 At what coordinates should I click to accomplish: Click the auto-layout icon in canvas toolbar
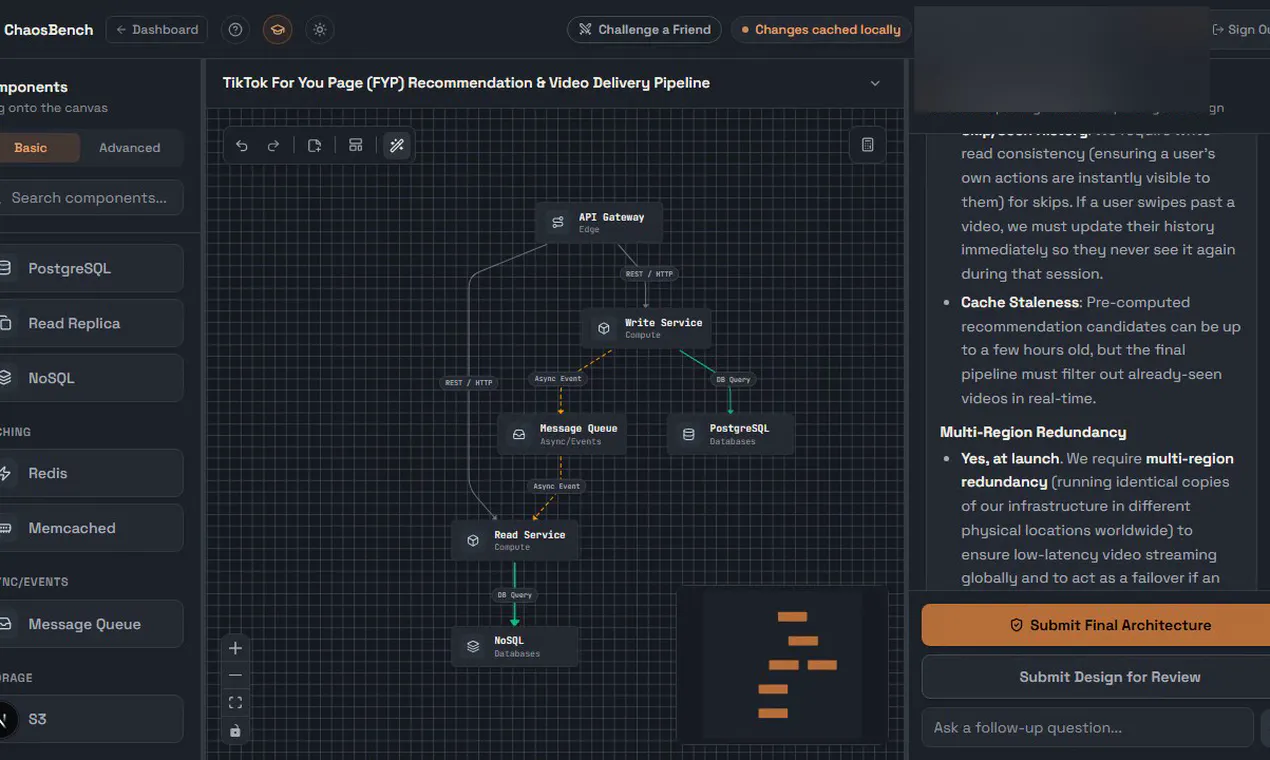point(355,146)
